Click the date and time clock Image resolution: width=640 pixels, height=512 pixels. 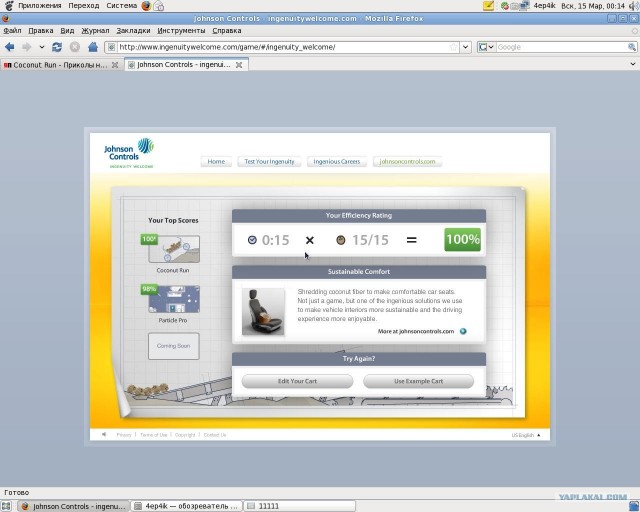[593, 6]
